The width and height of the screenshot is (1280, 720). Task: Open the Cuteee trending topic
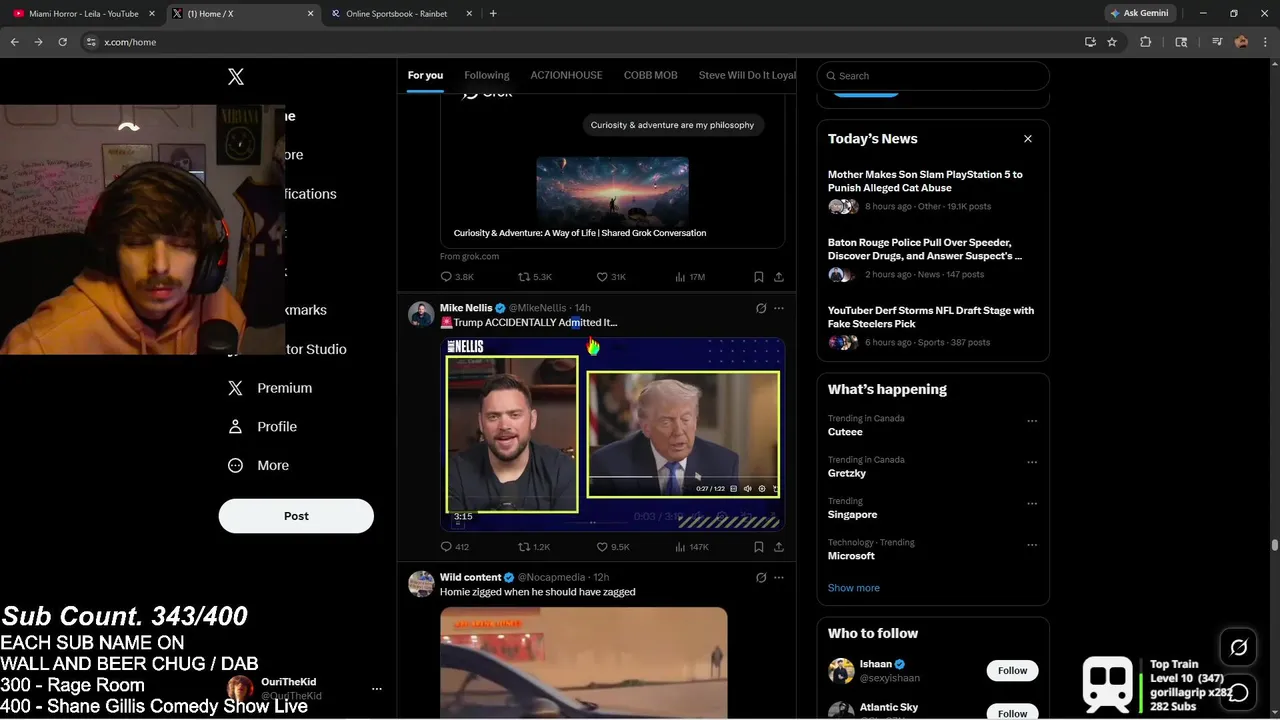click(845, 432)
